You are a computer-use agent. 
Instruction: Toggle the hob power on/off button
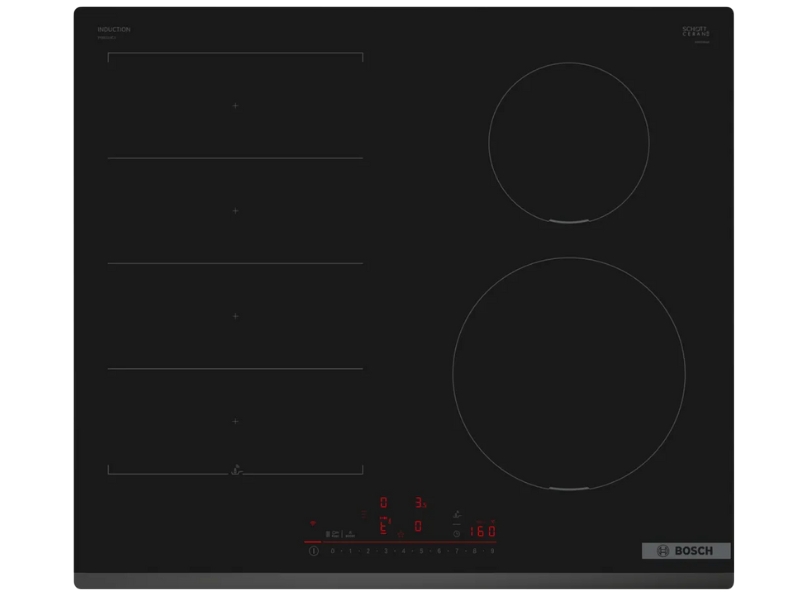tap(313, 551)
